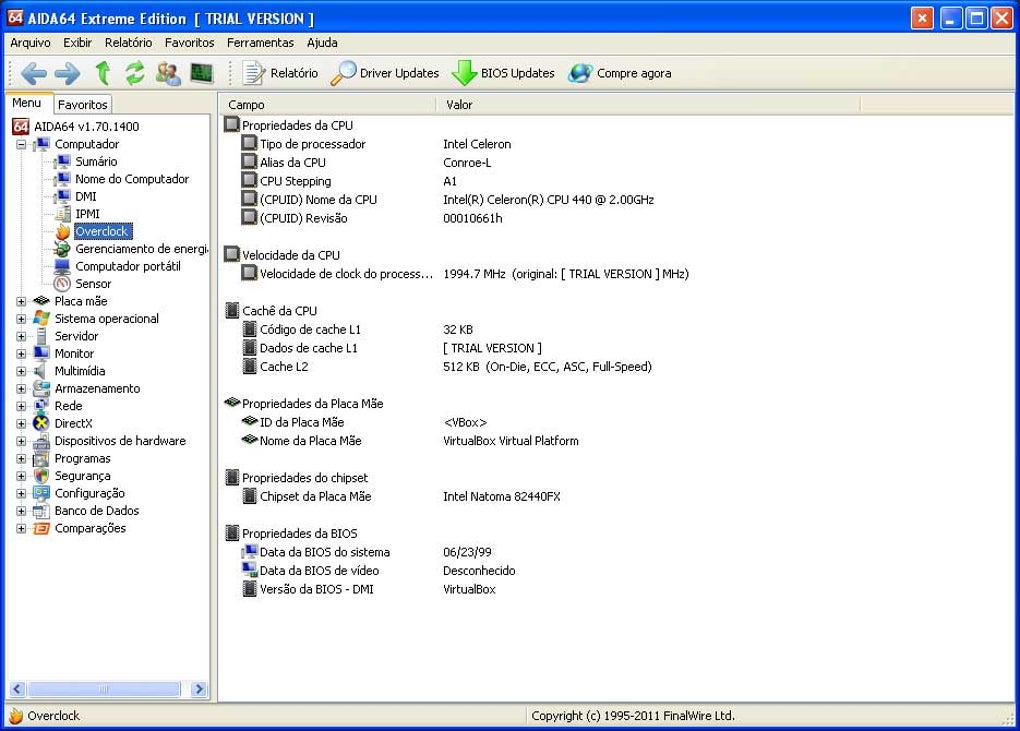Open the users management toolbar icon
The height and width of the screenshot is (731, 1020).
[x=168, y=73]
